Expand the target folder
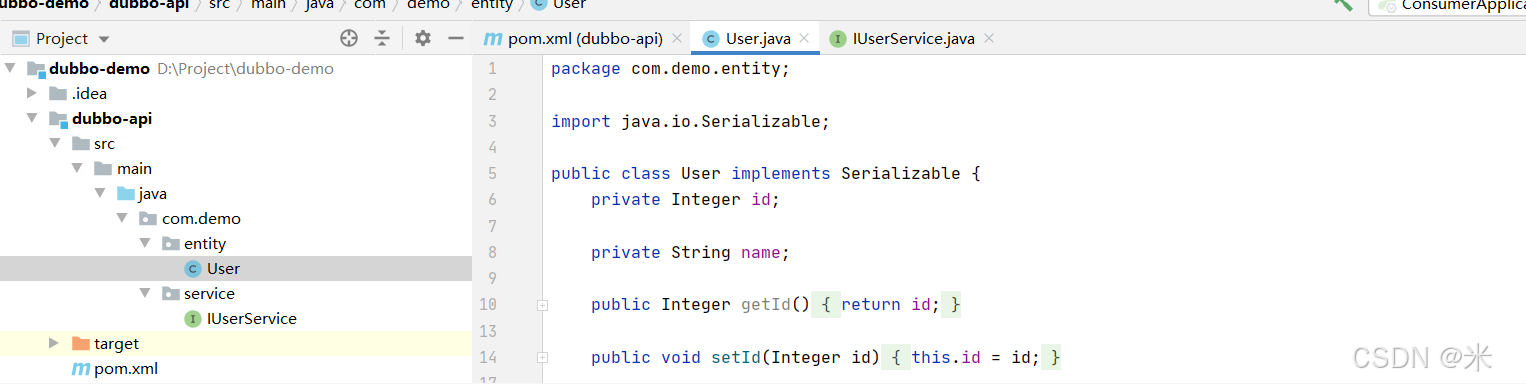Image resolution: width=1526 pixels, height=384 pixels. (54, 343)
